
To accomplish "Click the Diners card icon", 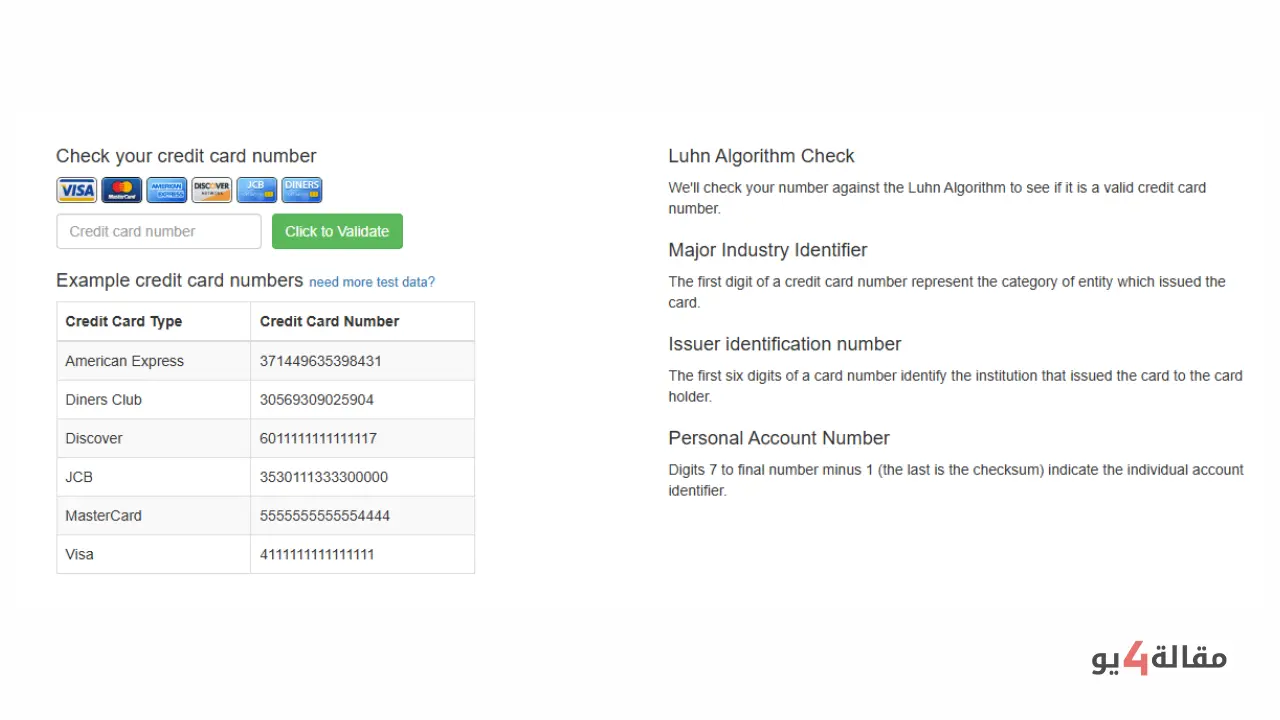I will coord(302,190).
